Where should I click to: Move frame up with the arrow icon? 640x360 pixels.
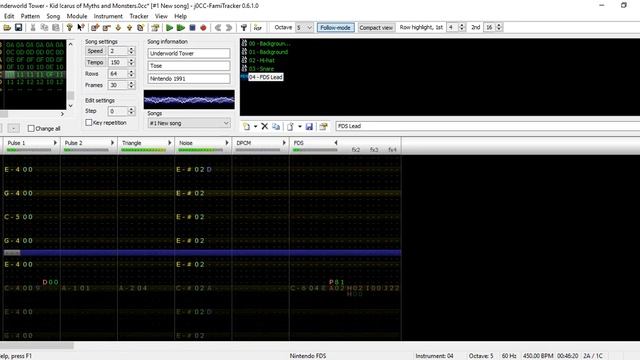(x=129, y=28)
